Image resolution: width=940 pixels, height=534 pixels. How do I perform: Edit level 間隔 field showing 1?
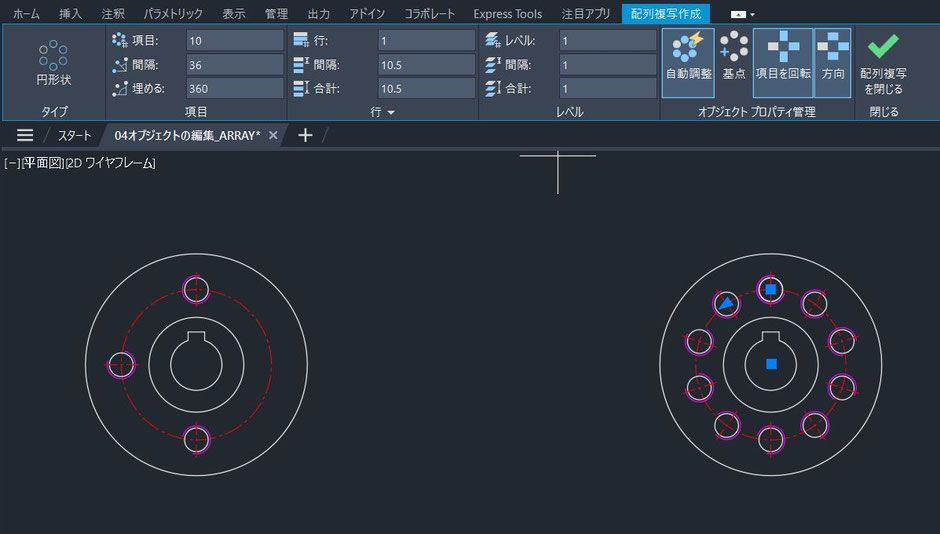[x=608, y=65]
